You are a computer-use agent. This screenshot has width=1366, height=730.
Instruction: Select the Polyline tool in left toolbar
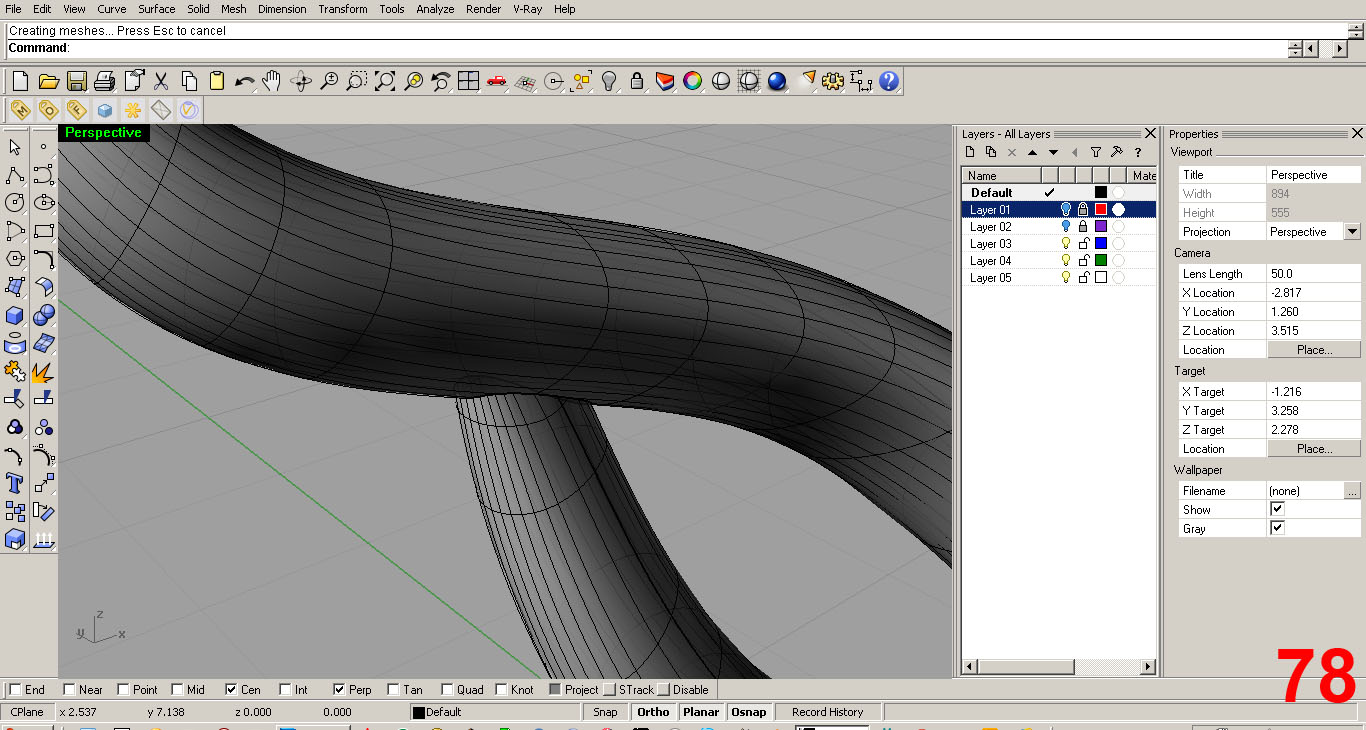tap(15, 175)
